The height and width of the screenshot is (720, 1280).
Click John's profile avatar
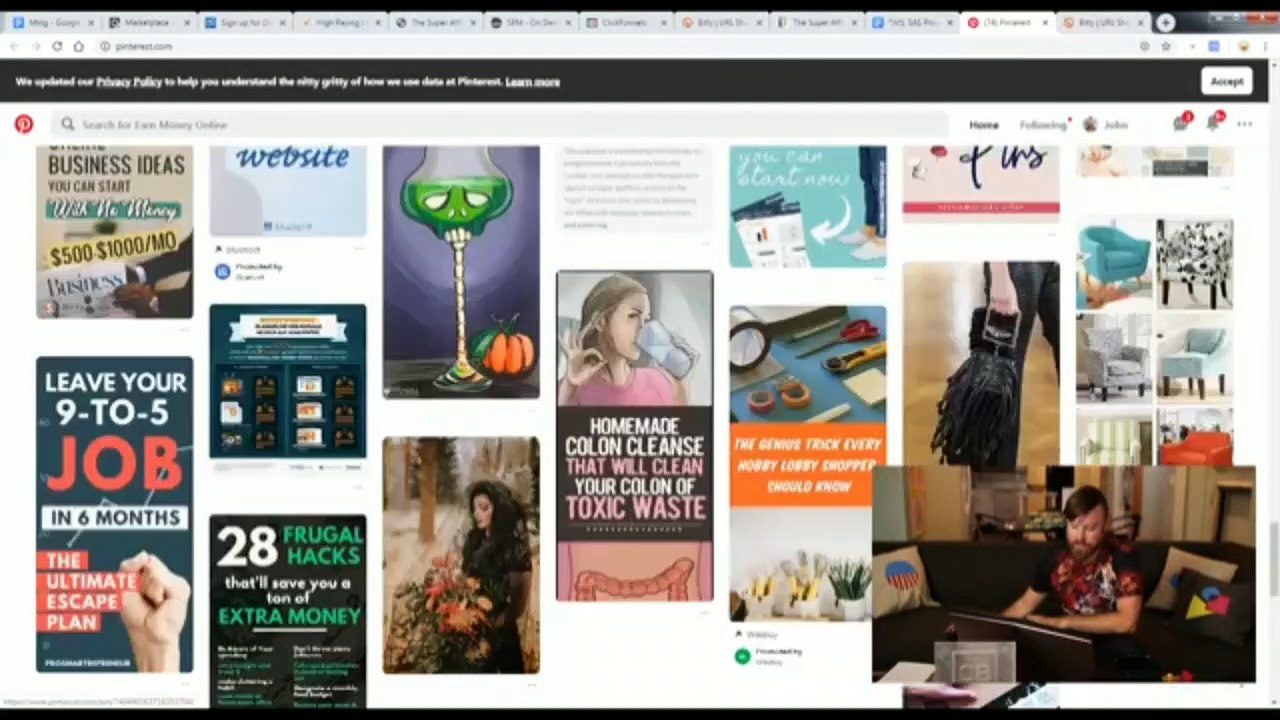point(1090,124)
